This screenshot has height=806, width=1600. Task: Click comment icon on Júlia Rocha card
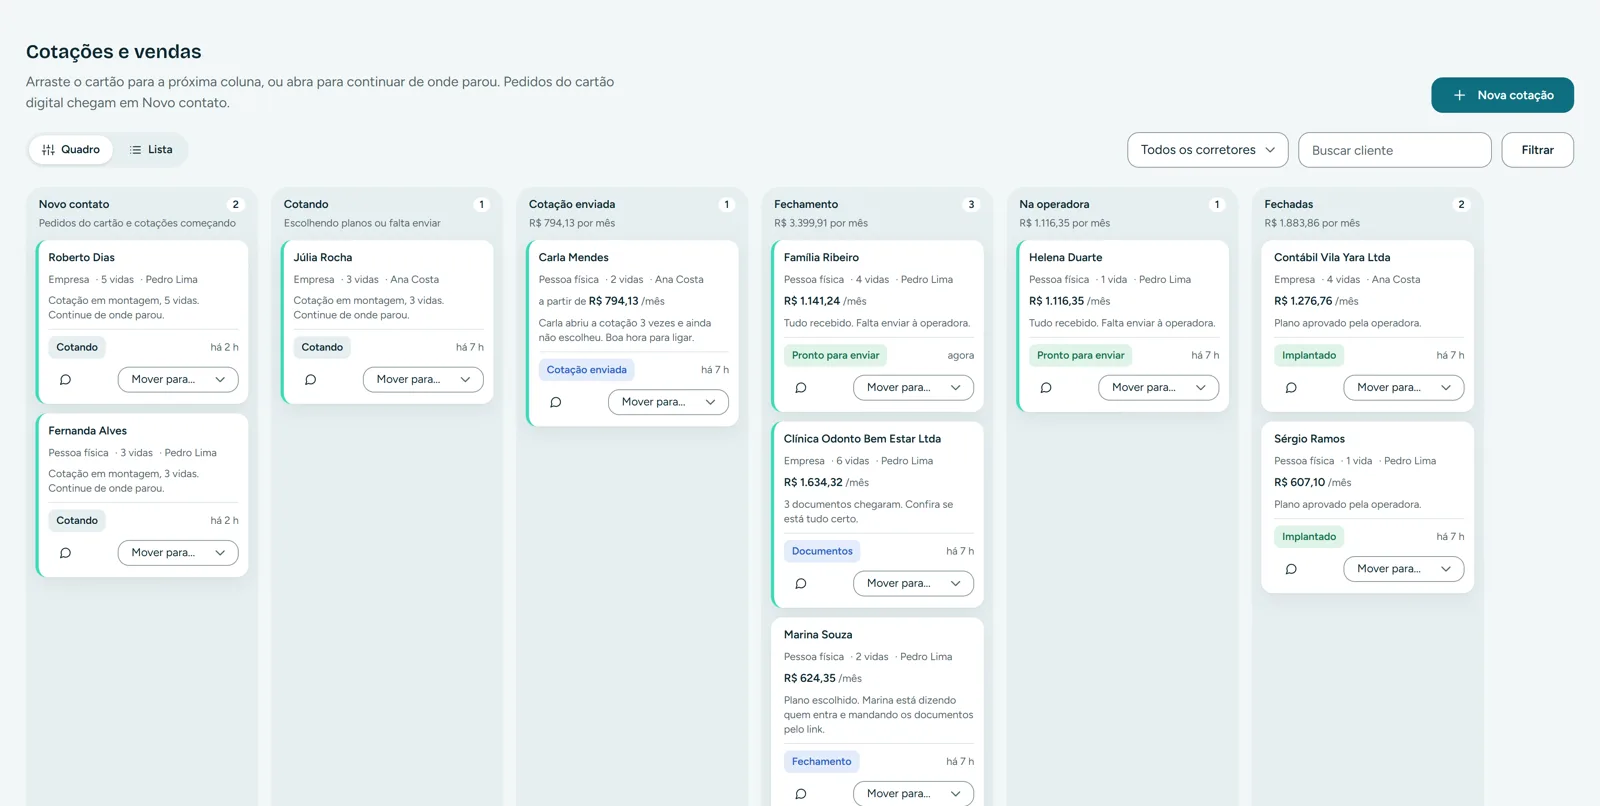310,380
